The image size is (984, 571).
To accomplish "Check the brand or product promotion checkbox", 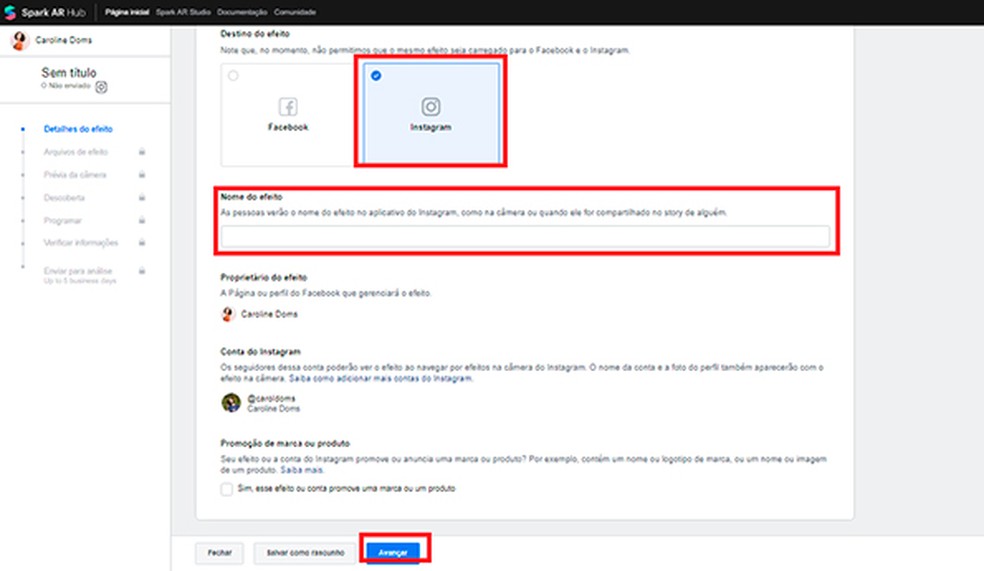I will pyautogui.click(x=227, y=489).
